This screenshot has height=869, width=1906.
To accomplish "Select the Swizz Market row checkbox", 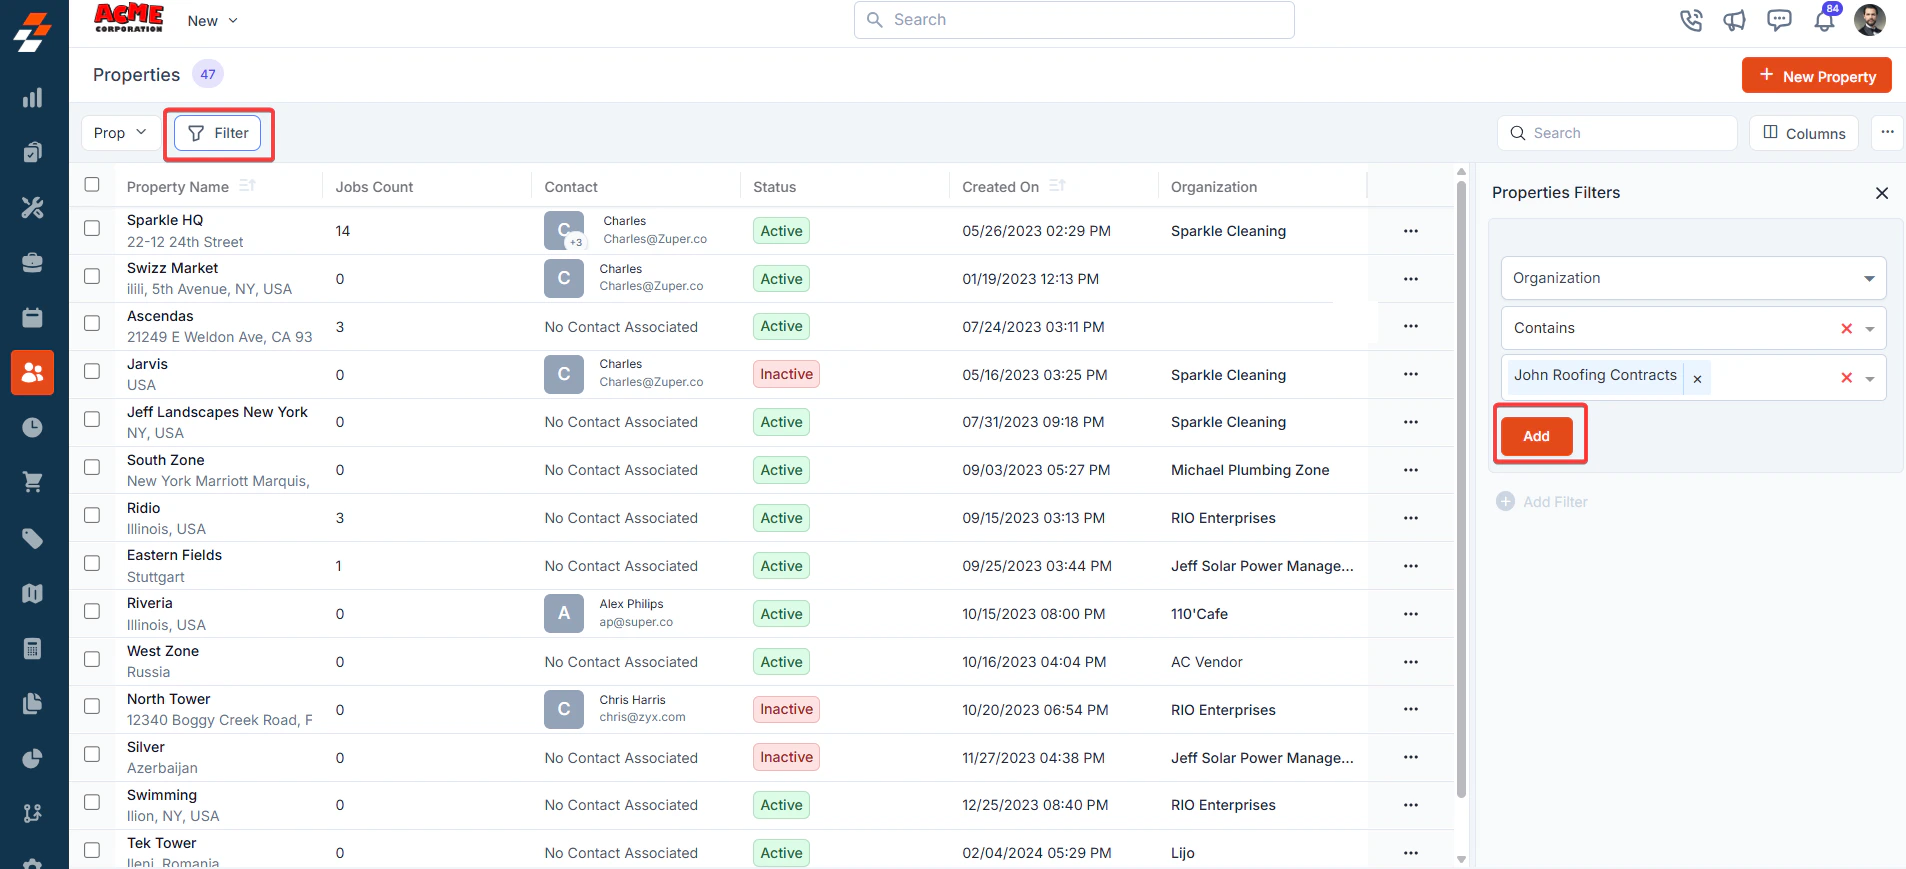I will [92, 276].
